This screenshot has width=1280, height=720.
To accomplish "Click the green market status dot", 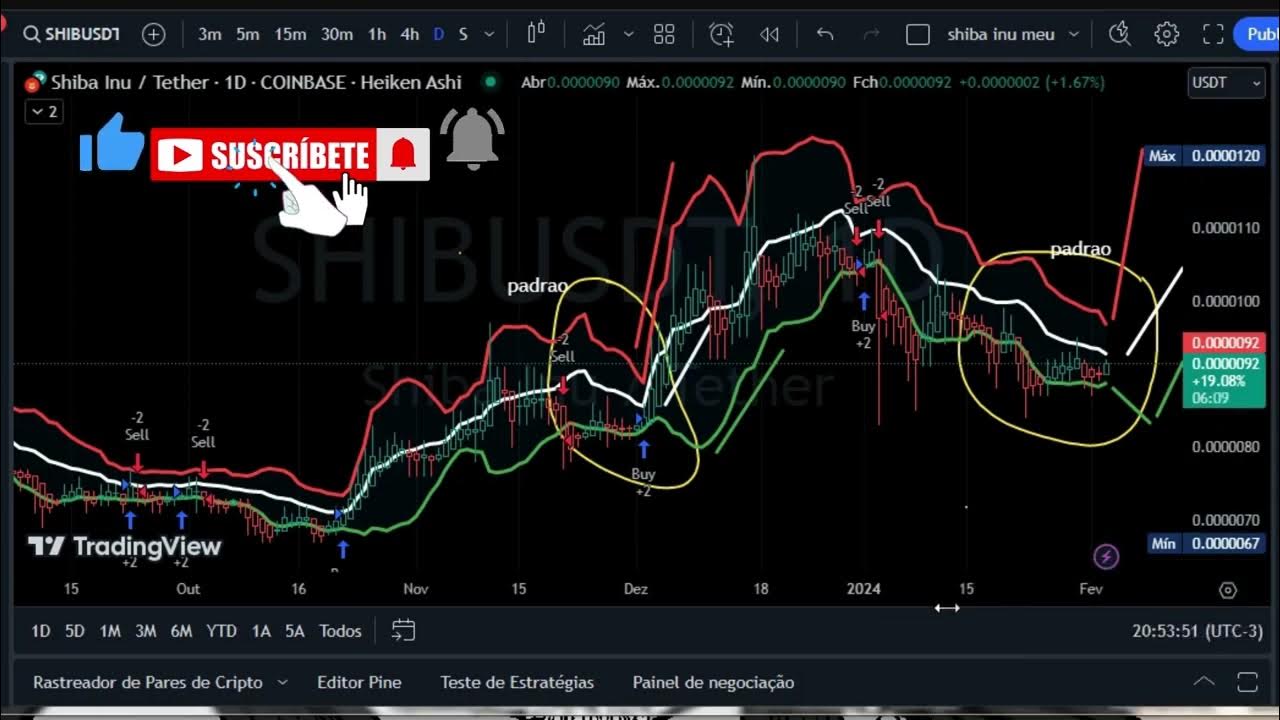I will [490, 82].
